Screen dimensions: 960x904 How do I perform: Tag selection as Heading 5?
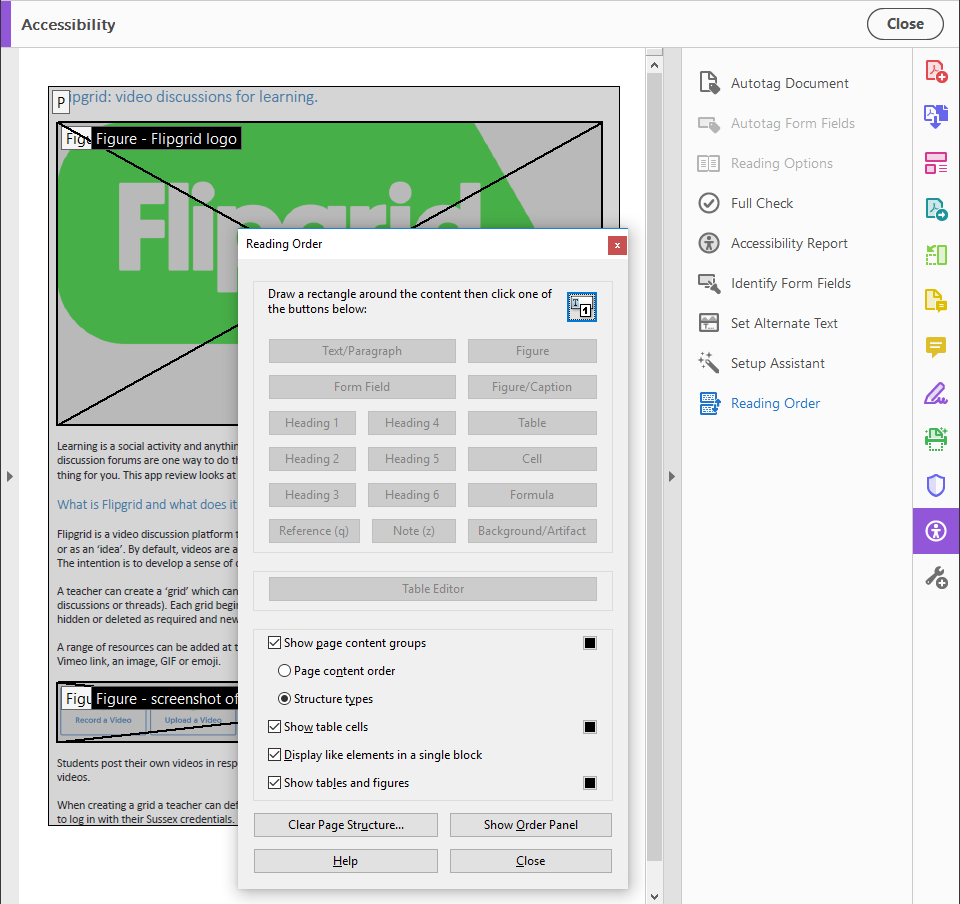click(x=411, y=459)
